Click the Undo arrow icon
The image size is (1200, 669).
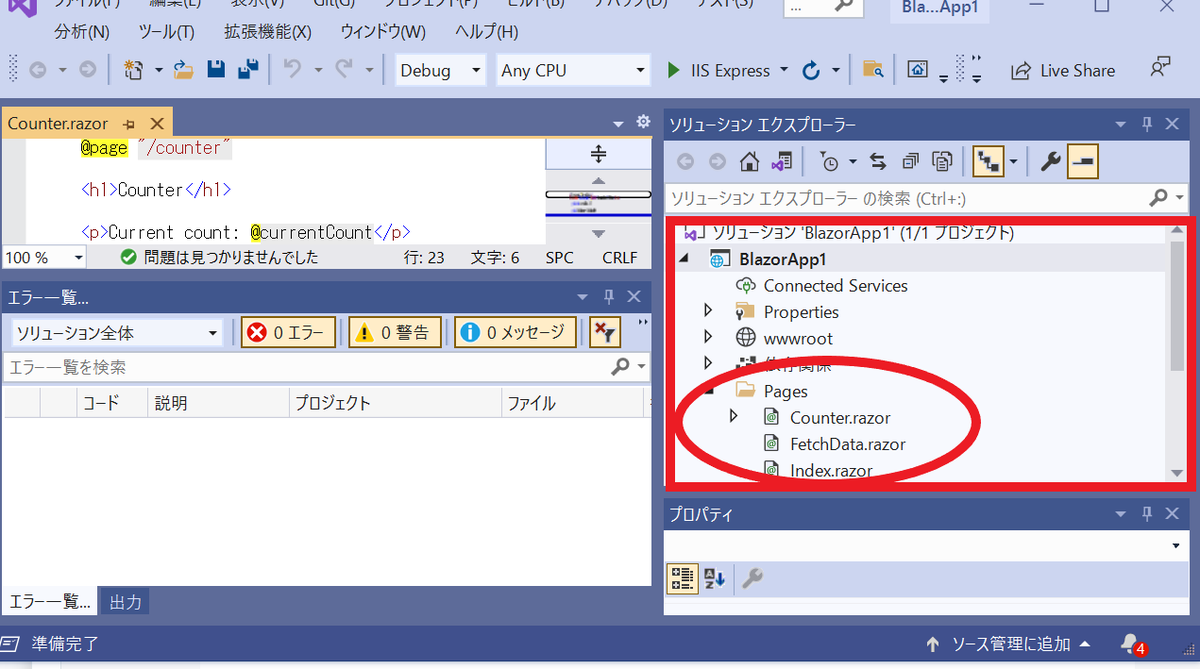pyautogui.click(x=292, y=70)
